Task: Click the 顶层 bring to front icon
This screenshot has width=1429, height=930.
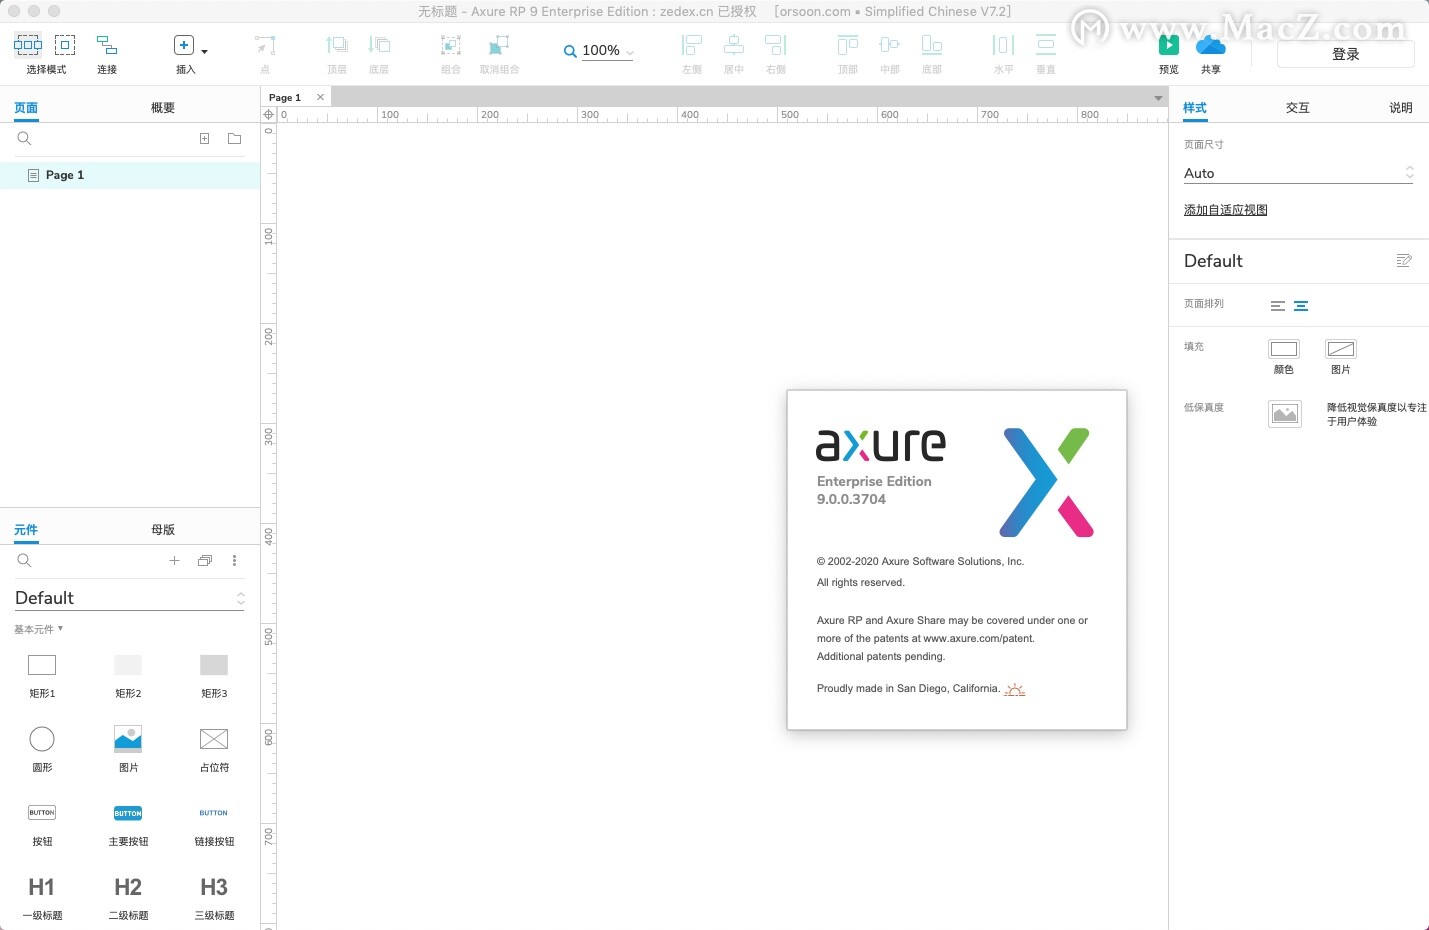Action: (x=337, y=45)
